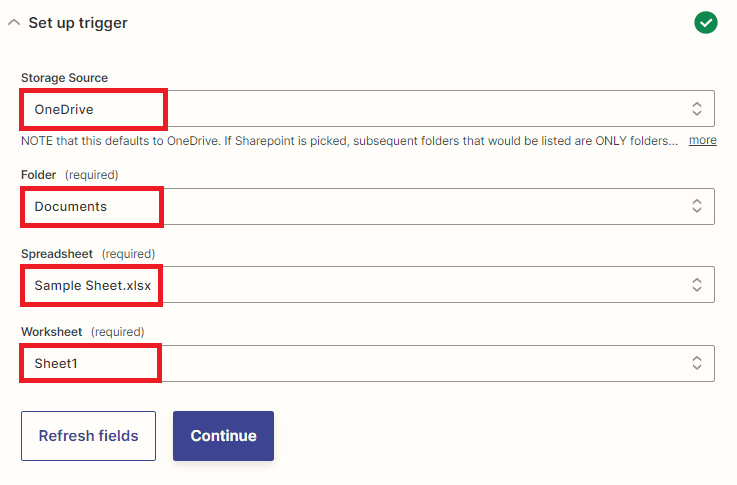This screenshot has height=485, width=737.
Task: Collapse the Set up trigger section chevron
Action: pyautogui.click(x=14, y=22)
